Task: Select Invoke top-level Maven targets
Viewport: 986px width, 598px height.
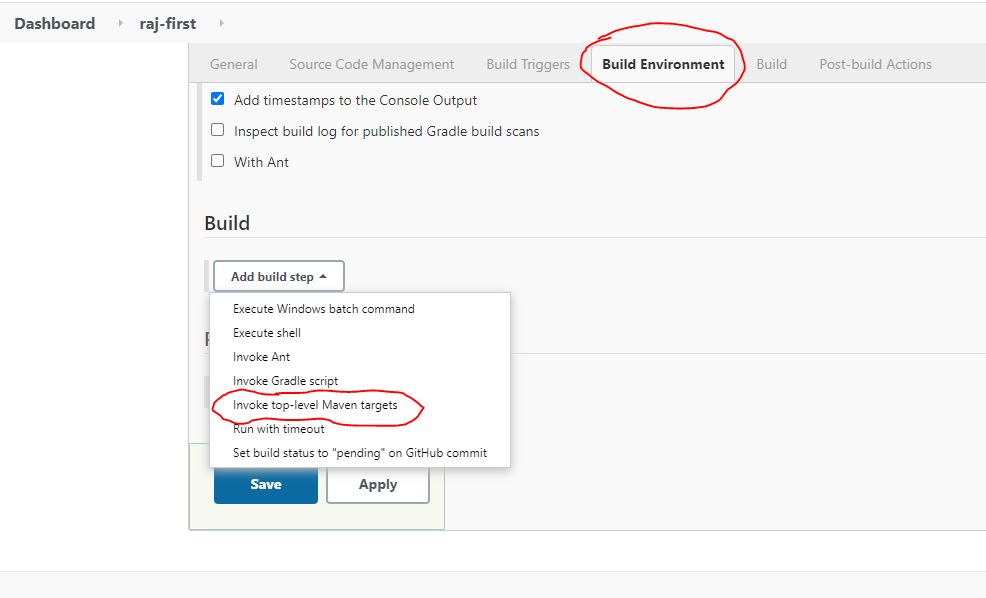Action: [x=315, y=405]
